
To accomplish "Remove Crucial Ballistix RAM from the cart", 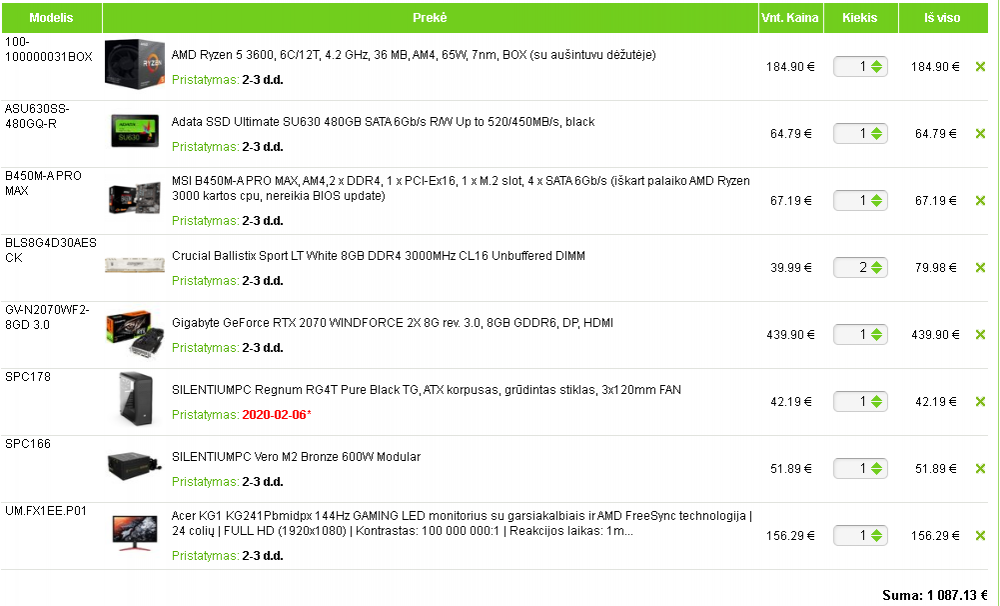I will [980, 268].
